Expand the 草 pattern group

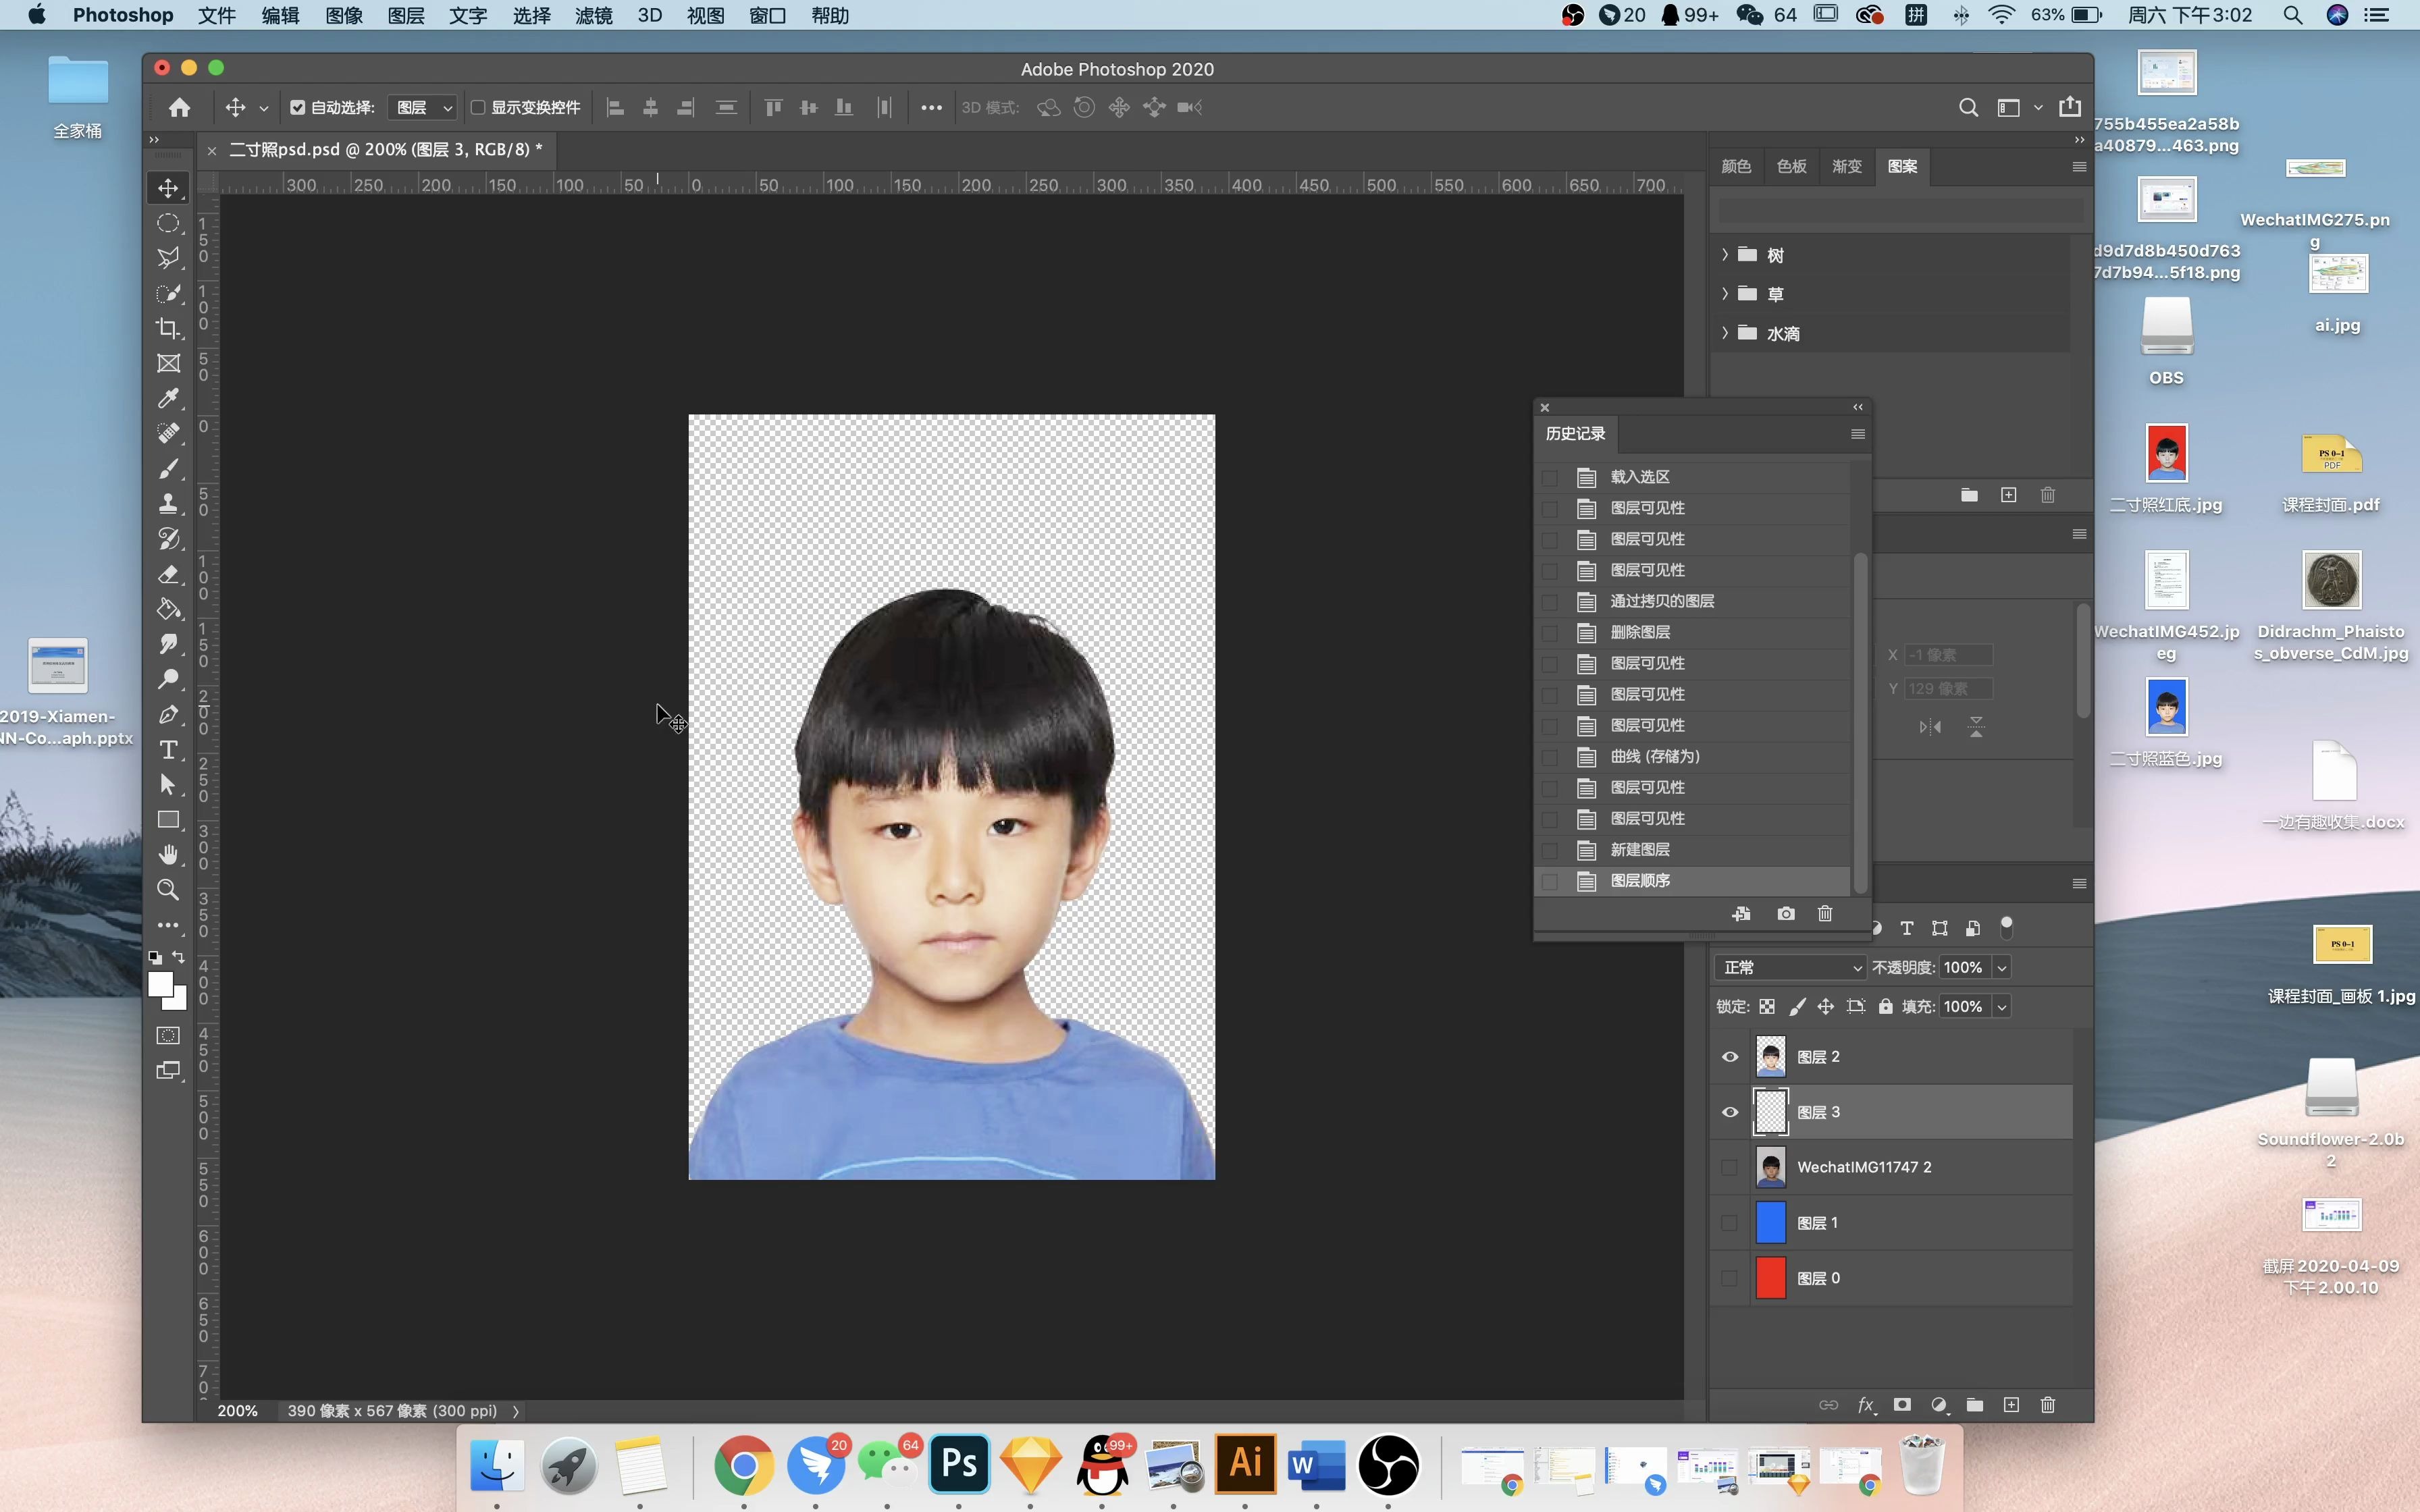[1725, 293]
